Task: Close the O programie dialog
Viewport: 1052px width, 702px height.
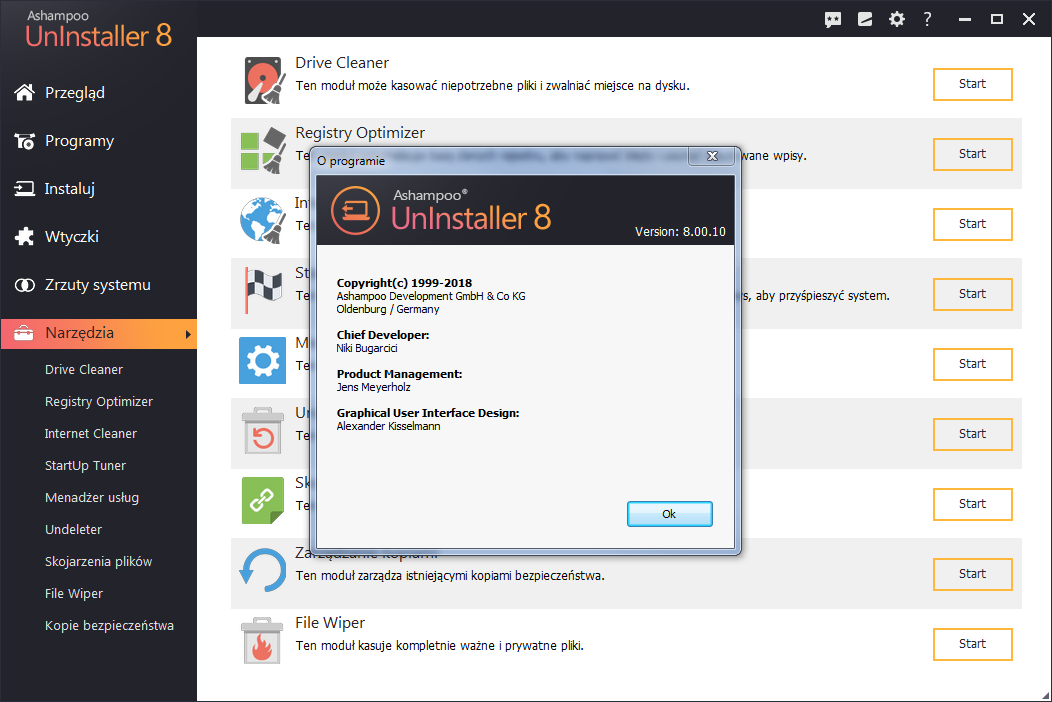Action: 713,156
